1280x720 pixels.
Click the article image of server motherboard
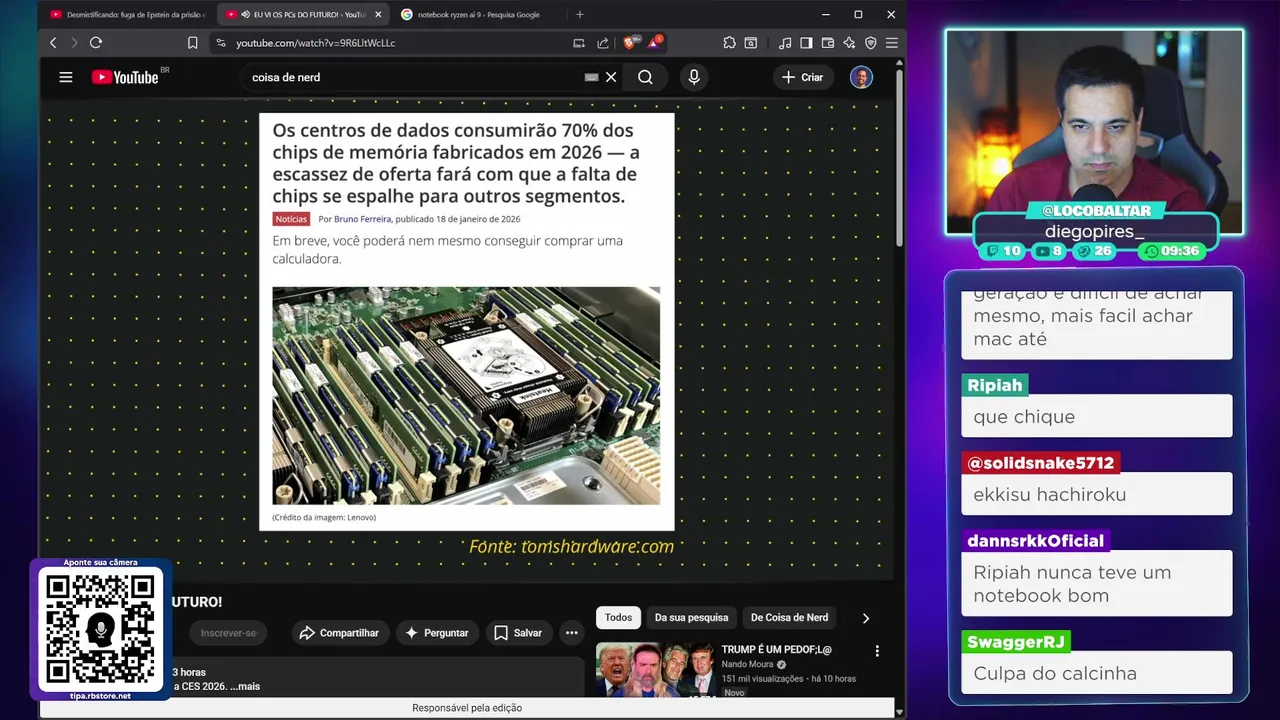tap(466, 396)
